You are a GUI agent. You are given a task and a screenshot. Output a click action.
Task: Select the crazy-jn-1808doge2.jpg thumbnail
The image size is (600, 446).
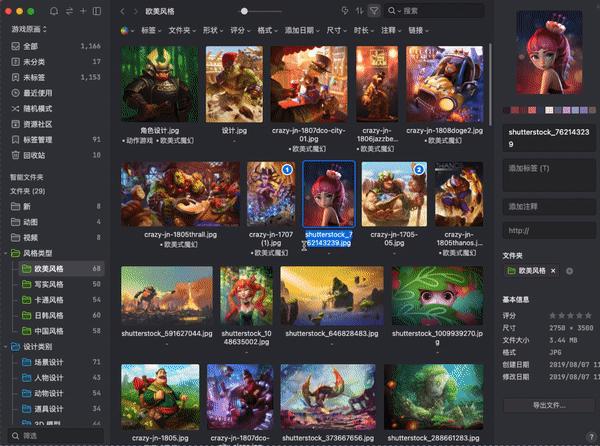[445, 84]
